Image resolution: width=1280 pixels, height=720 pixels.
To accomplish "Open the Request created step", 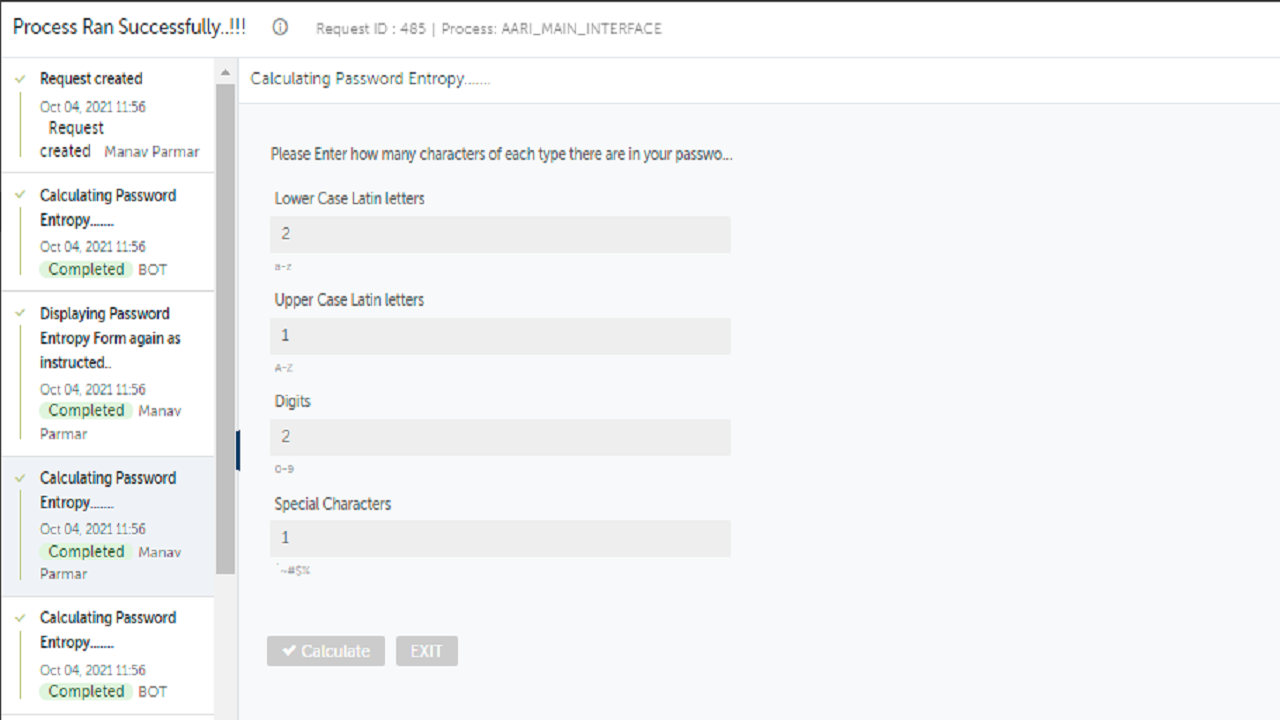I will tap(107, 115).
